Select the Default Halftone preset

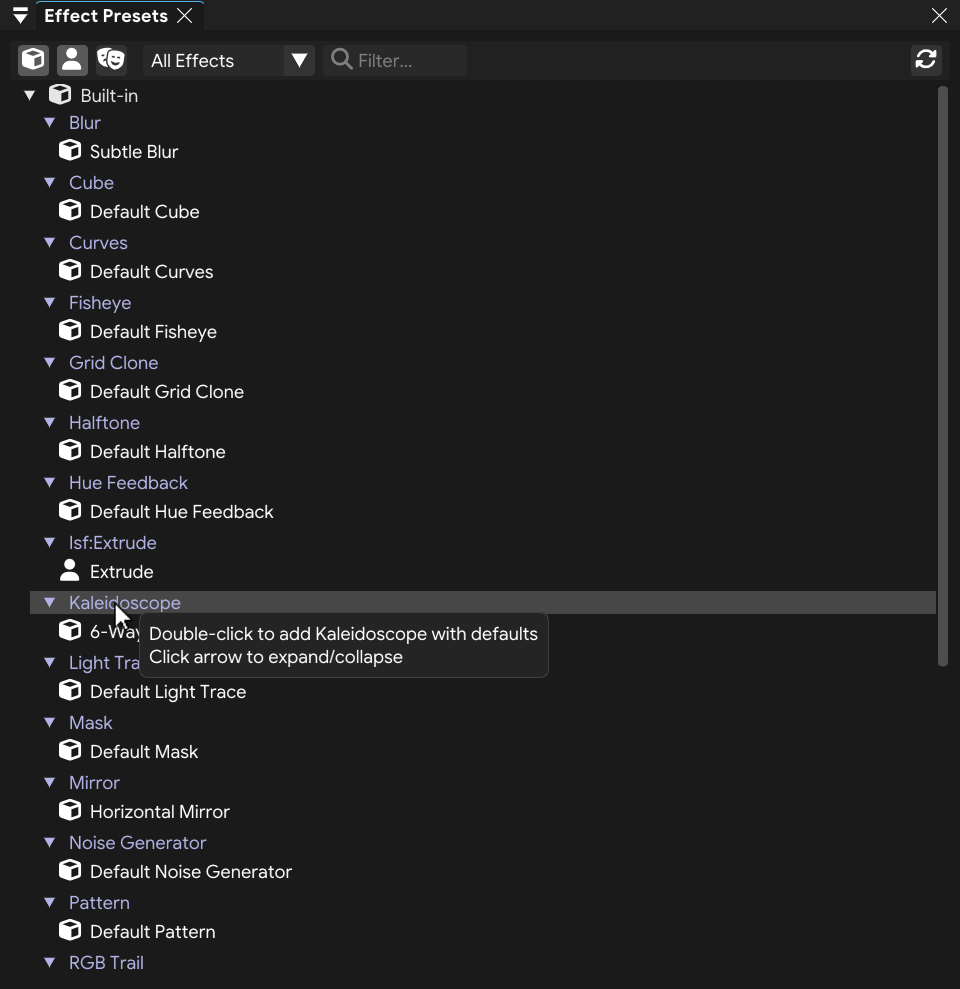(158, 452)
